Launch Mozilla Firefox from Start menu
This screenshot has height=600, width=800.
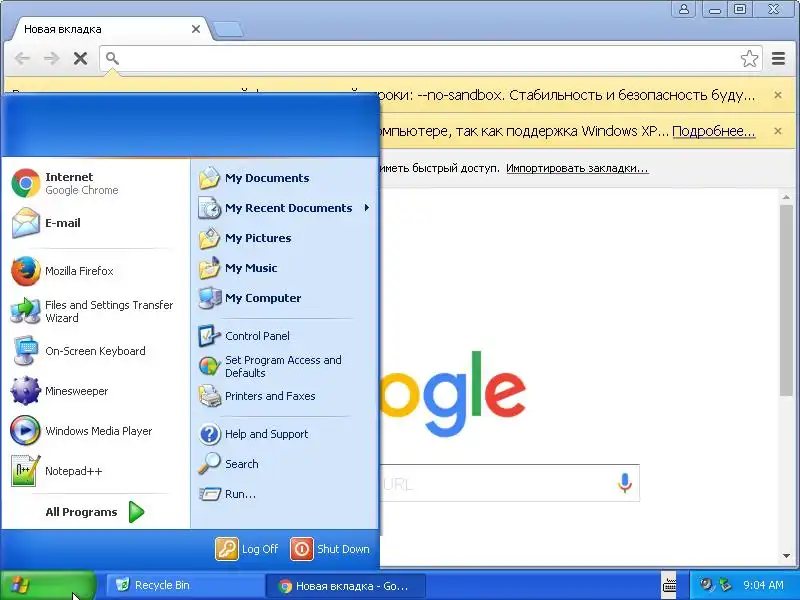click(95, 271)
